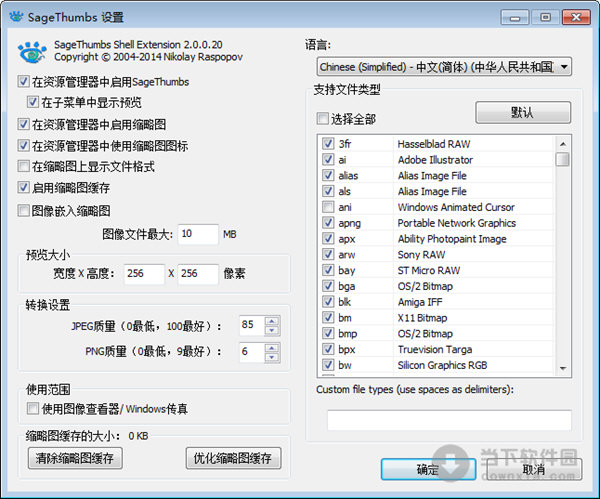Toggle 启用缩略图缓存 checkbox
Image resolution: width=600 pixels, height=499 pixels.
[23, 188]
